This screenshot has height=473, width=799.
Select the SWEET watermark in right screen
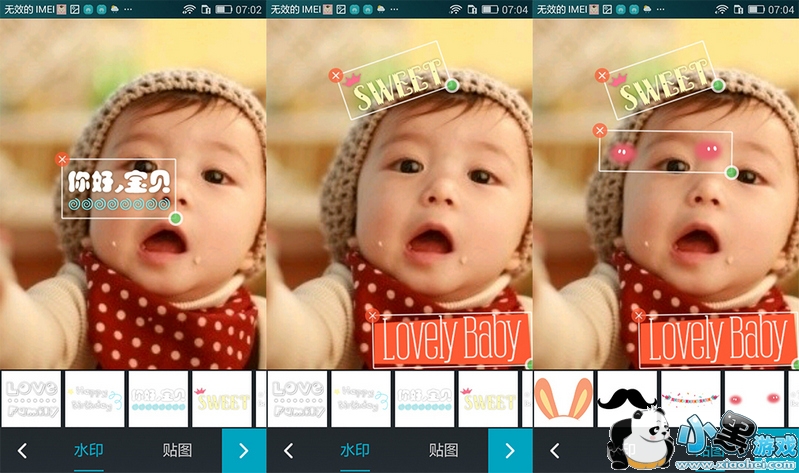click(x=660, y=81)
